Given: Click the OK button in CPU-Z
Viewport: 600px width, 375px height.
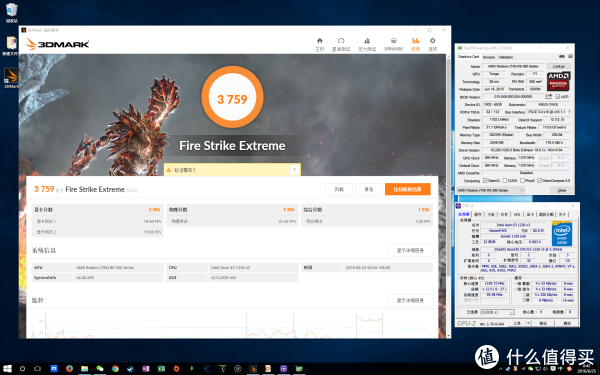Looking at the screenshot, I should click(x=567, y=323).
